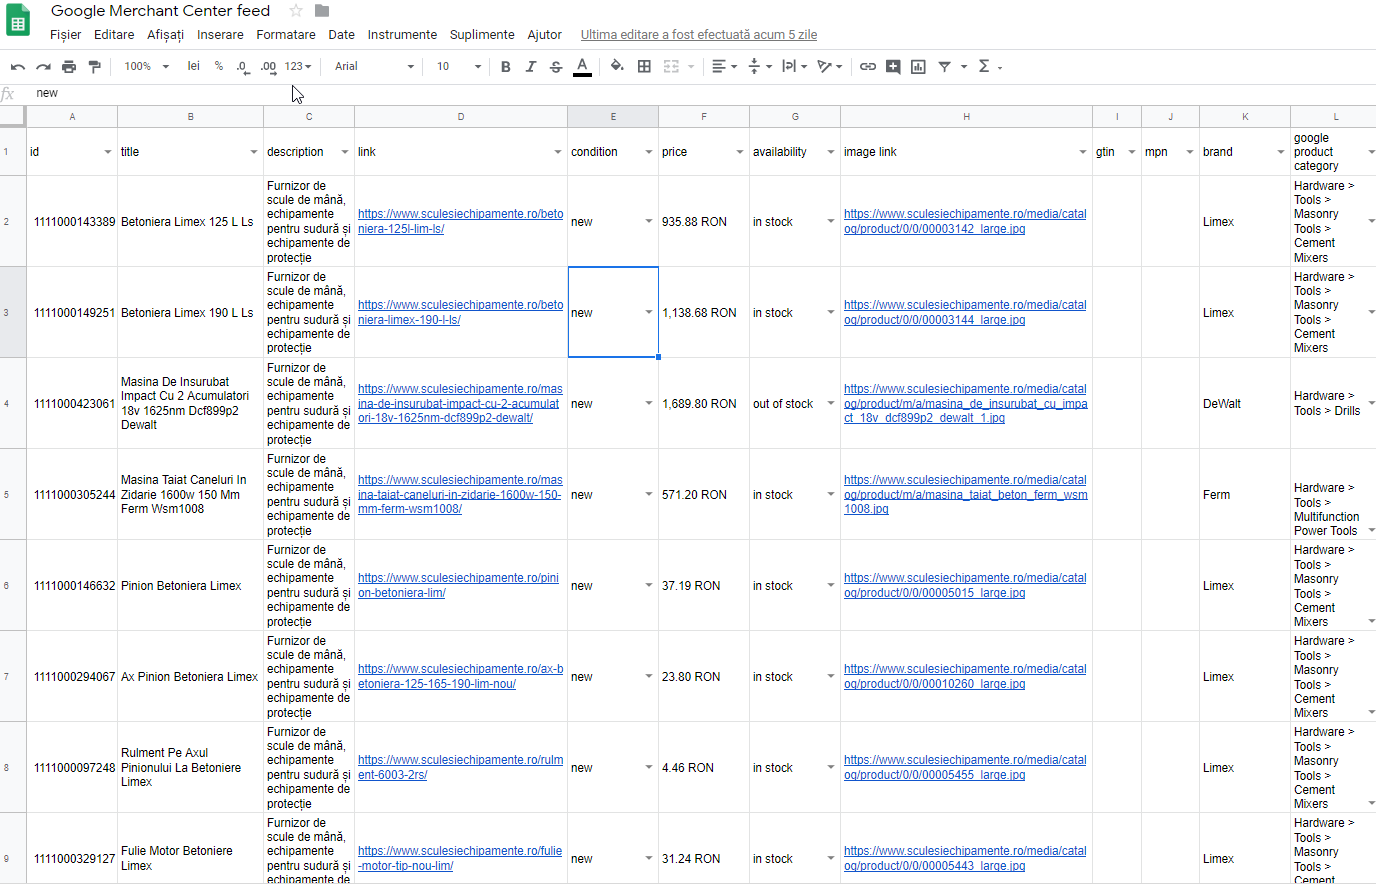Open the availability column filter dropdown

[x=831, y=152]
